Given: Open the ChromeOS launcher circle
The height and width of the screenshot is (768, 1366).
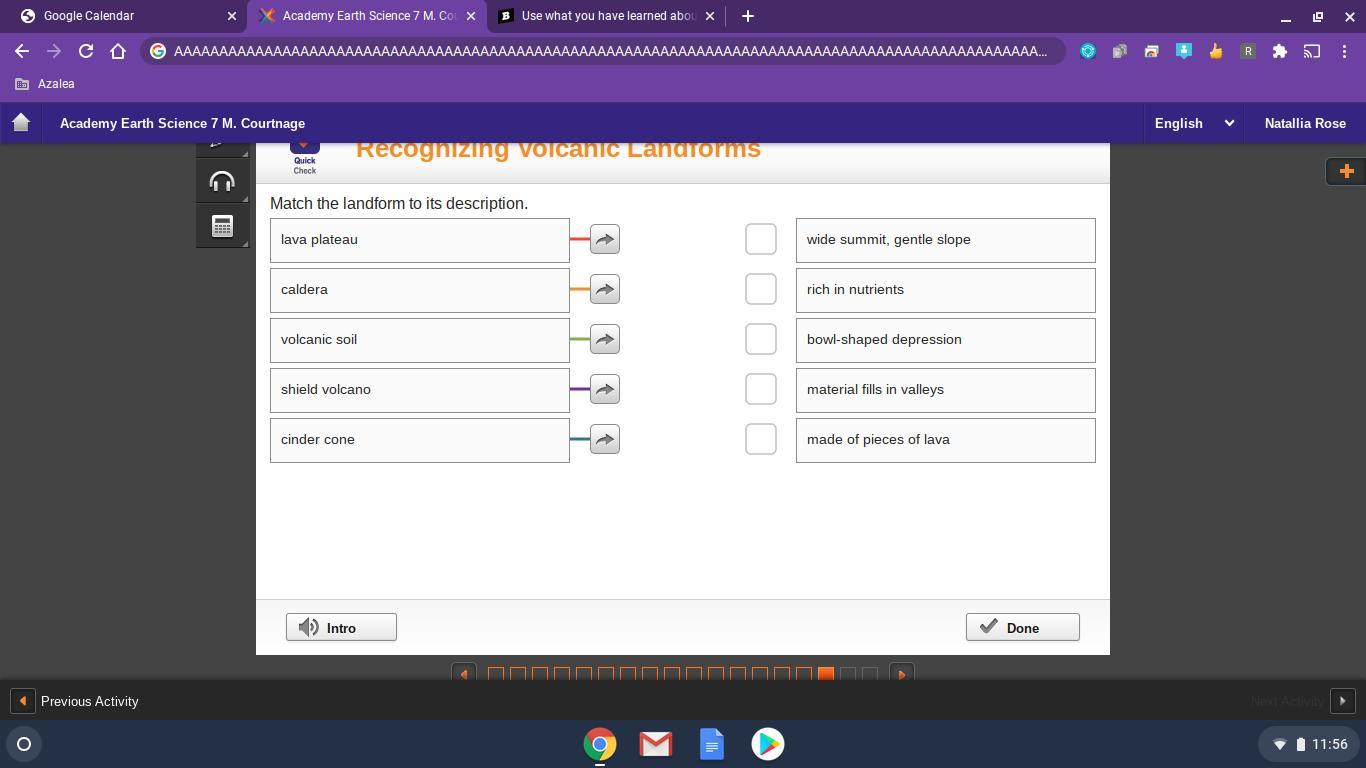Looking at the screenshot, I should point(24,744).
